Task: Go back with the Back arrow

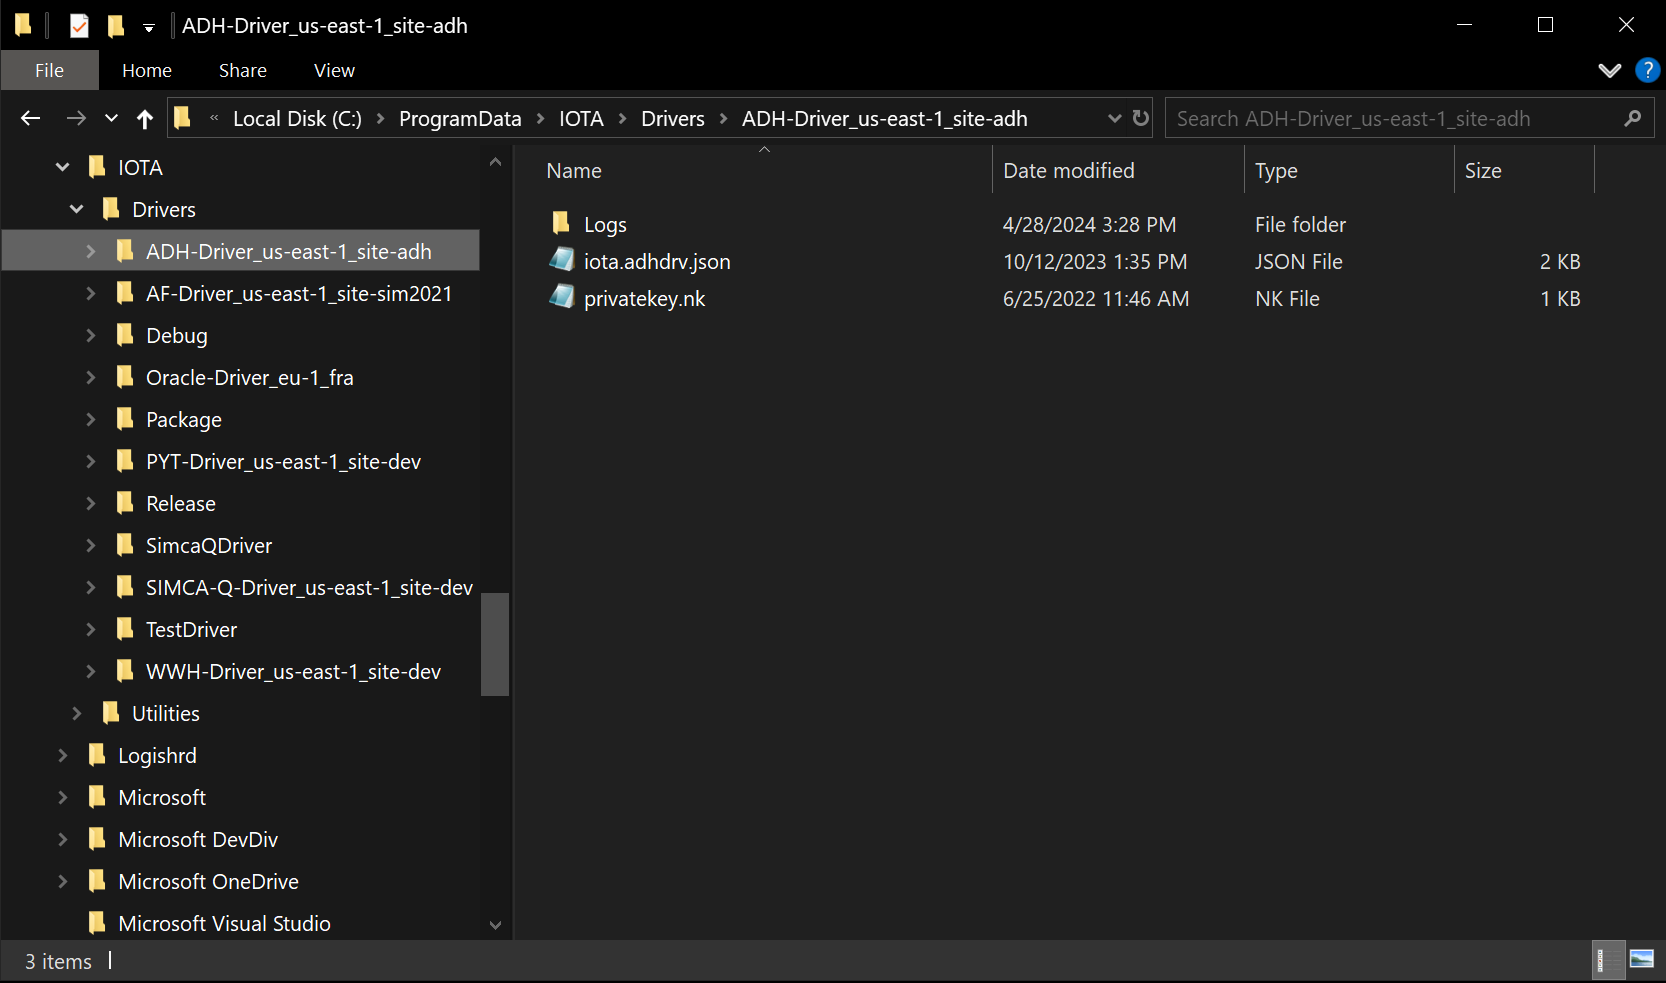Action: (x=30, y=118)
